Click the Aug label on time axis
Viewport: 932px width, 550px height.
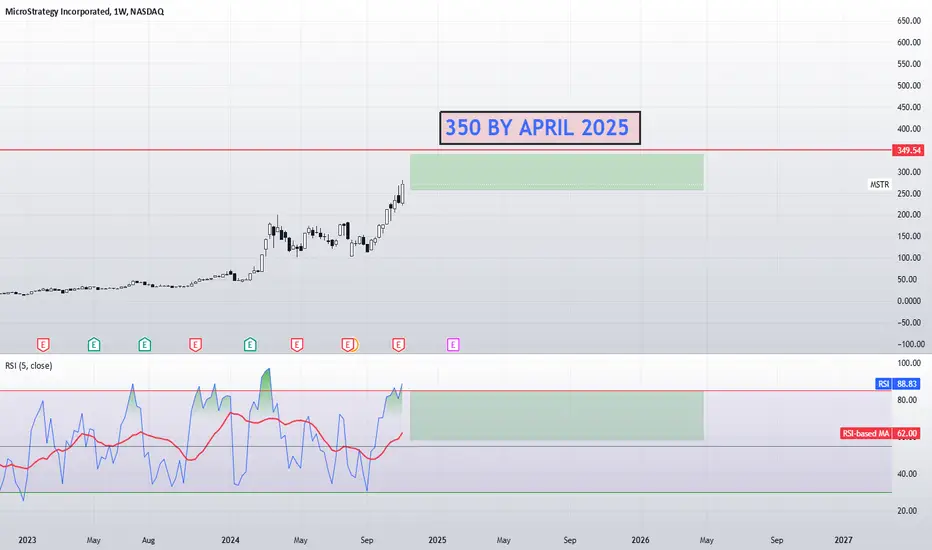(x=148, y=540)
